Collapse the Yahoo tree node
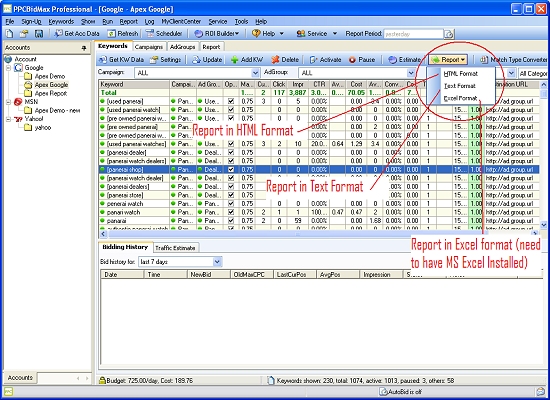This screenshot has width=550, height=400. 8,119
